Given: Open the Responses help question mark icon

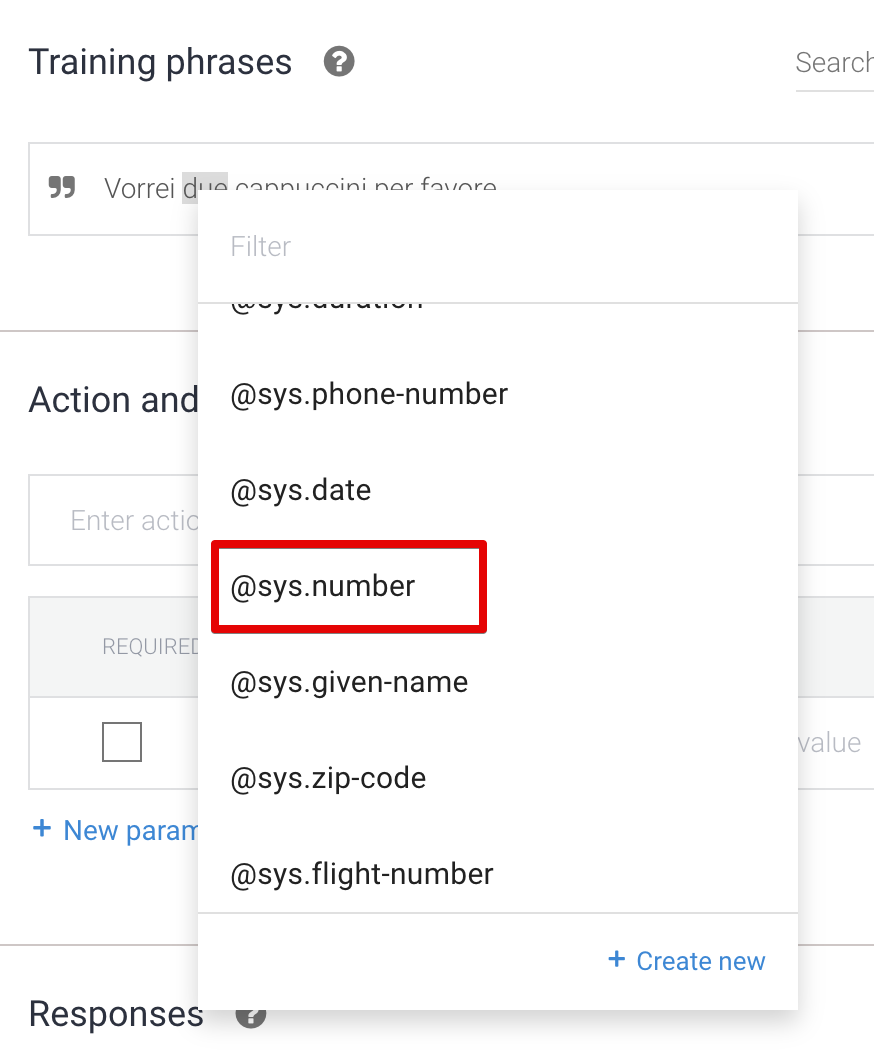Looking at the screenshot, I should point(250,1016).
